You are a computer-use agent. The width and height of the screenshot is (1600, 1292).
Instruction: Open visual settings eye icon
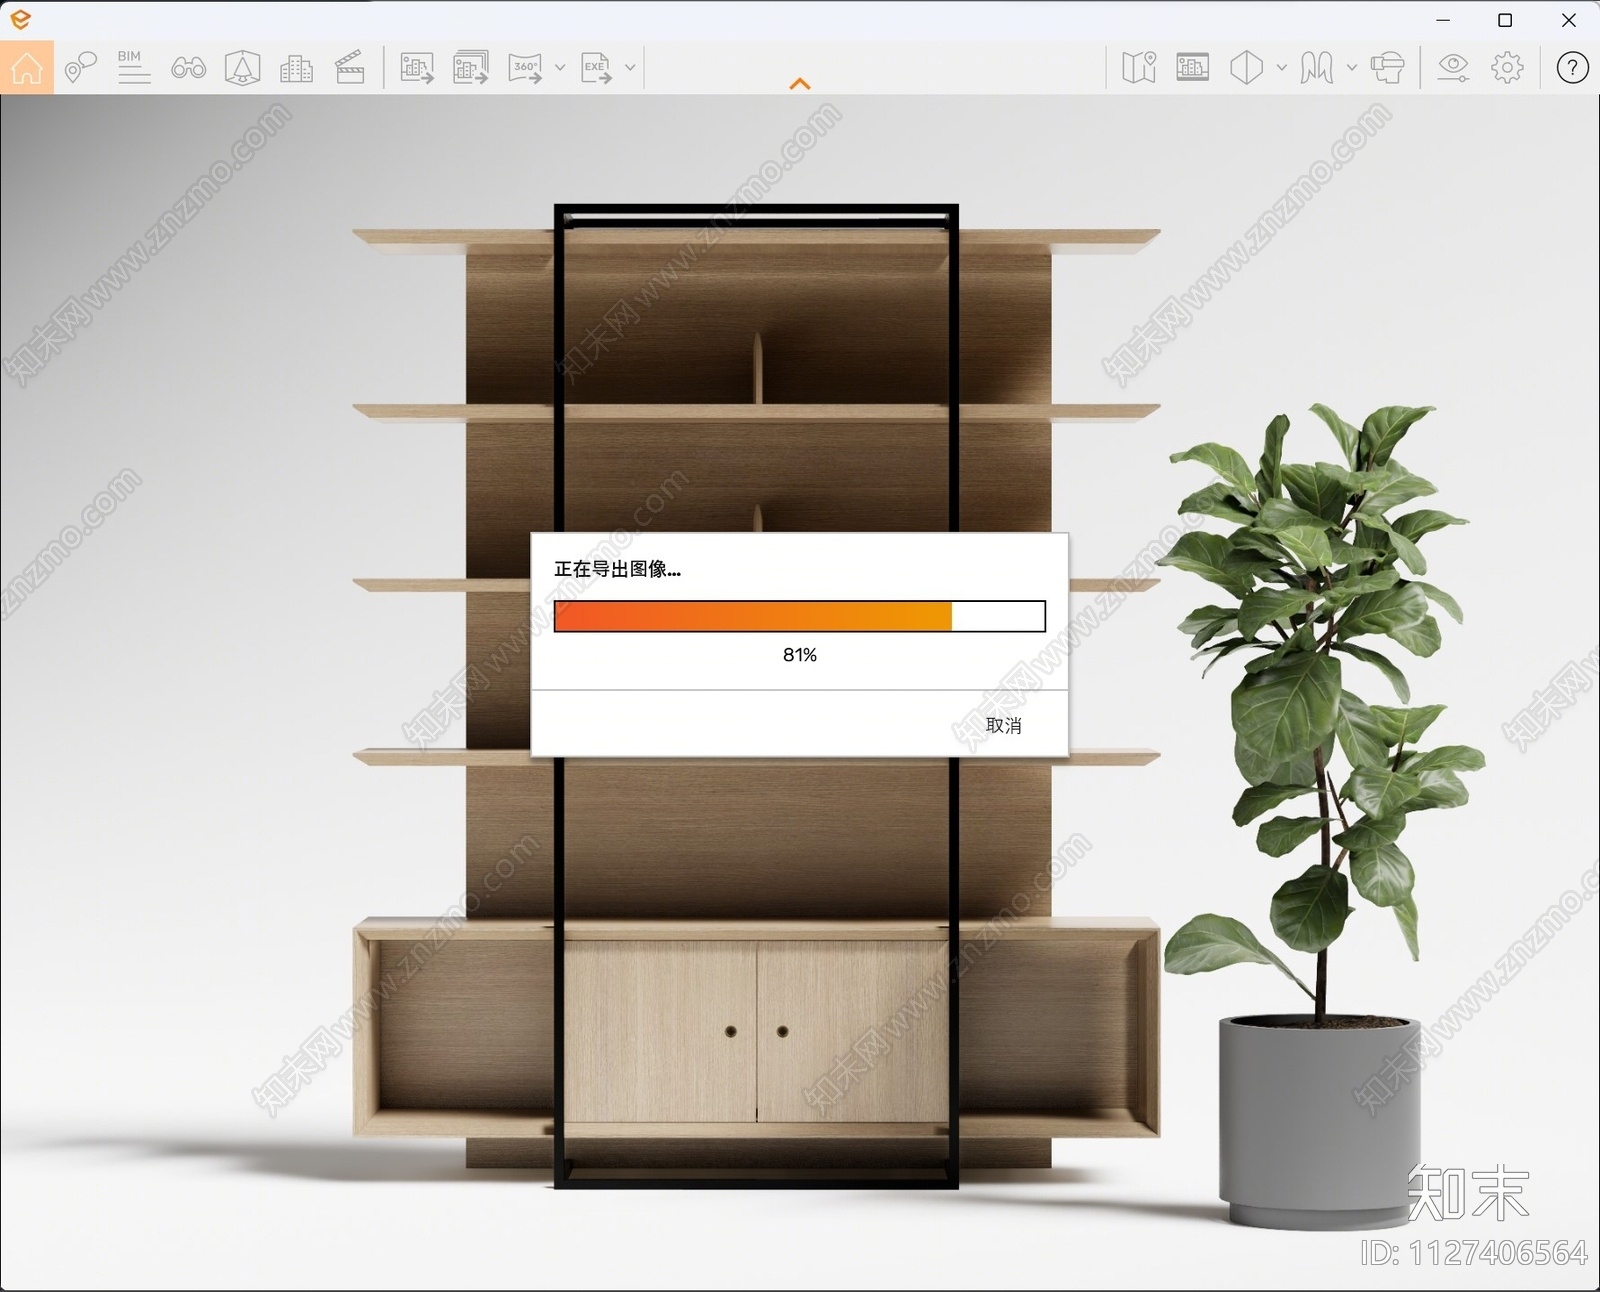click(1453, 68)
